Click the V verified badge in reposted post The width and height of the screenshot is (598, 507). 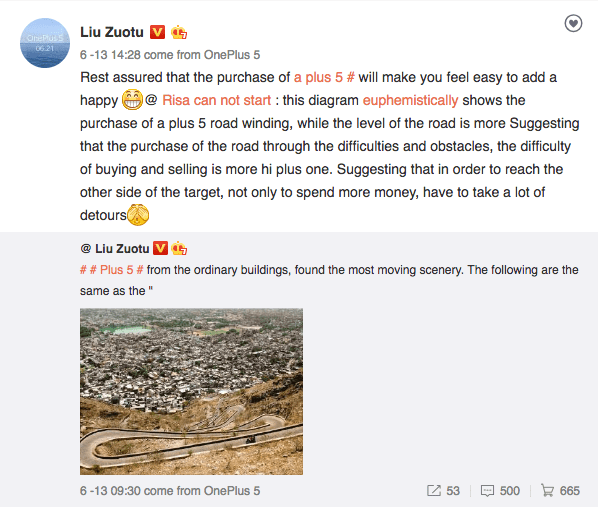coord(160,248)
